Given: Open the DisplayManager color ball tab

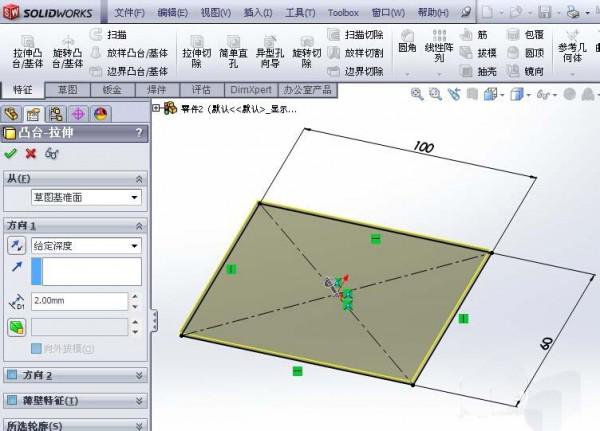Looking at the screenshot, I should [100, 114].
